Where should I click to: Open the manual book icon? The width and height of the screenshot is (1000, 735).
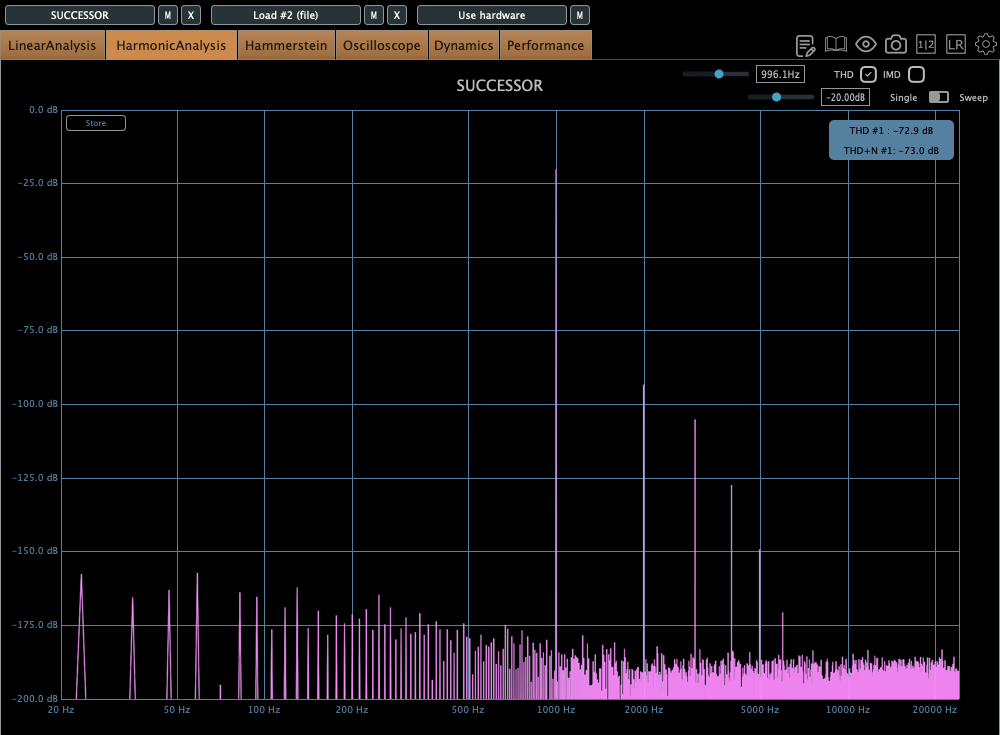(x=836, y=45)
